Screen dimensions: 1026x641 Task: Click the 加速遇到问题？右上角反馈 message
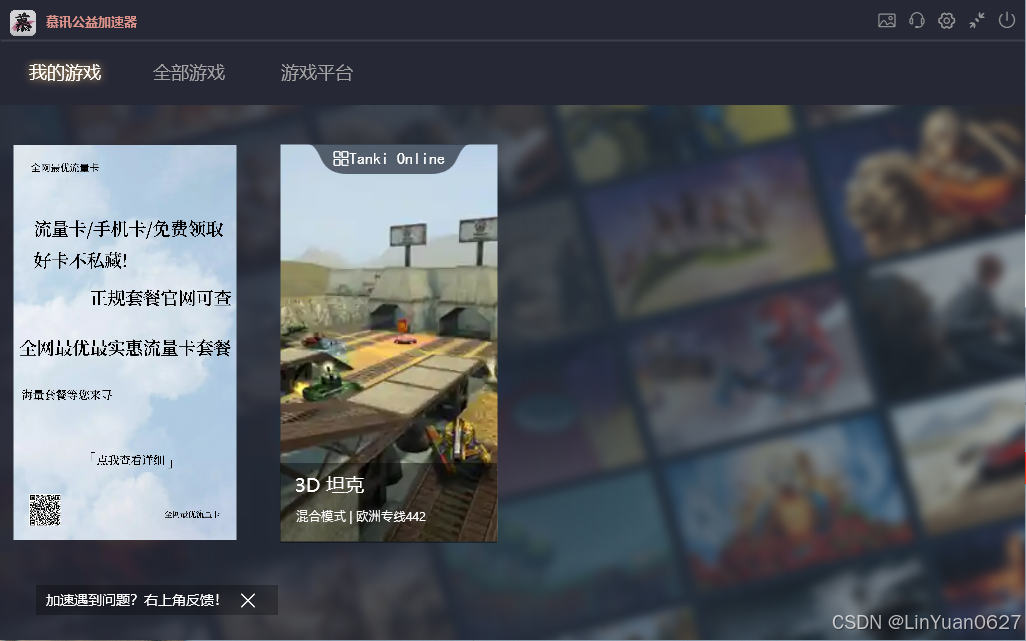point(133,600)
